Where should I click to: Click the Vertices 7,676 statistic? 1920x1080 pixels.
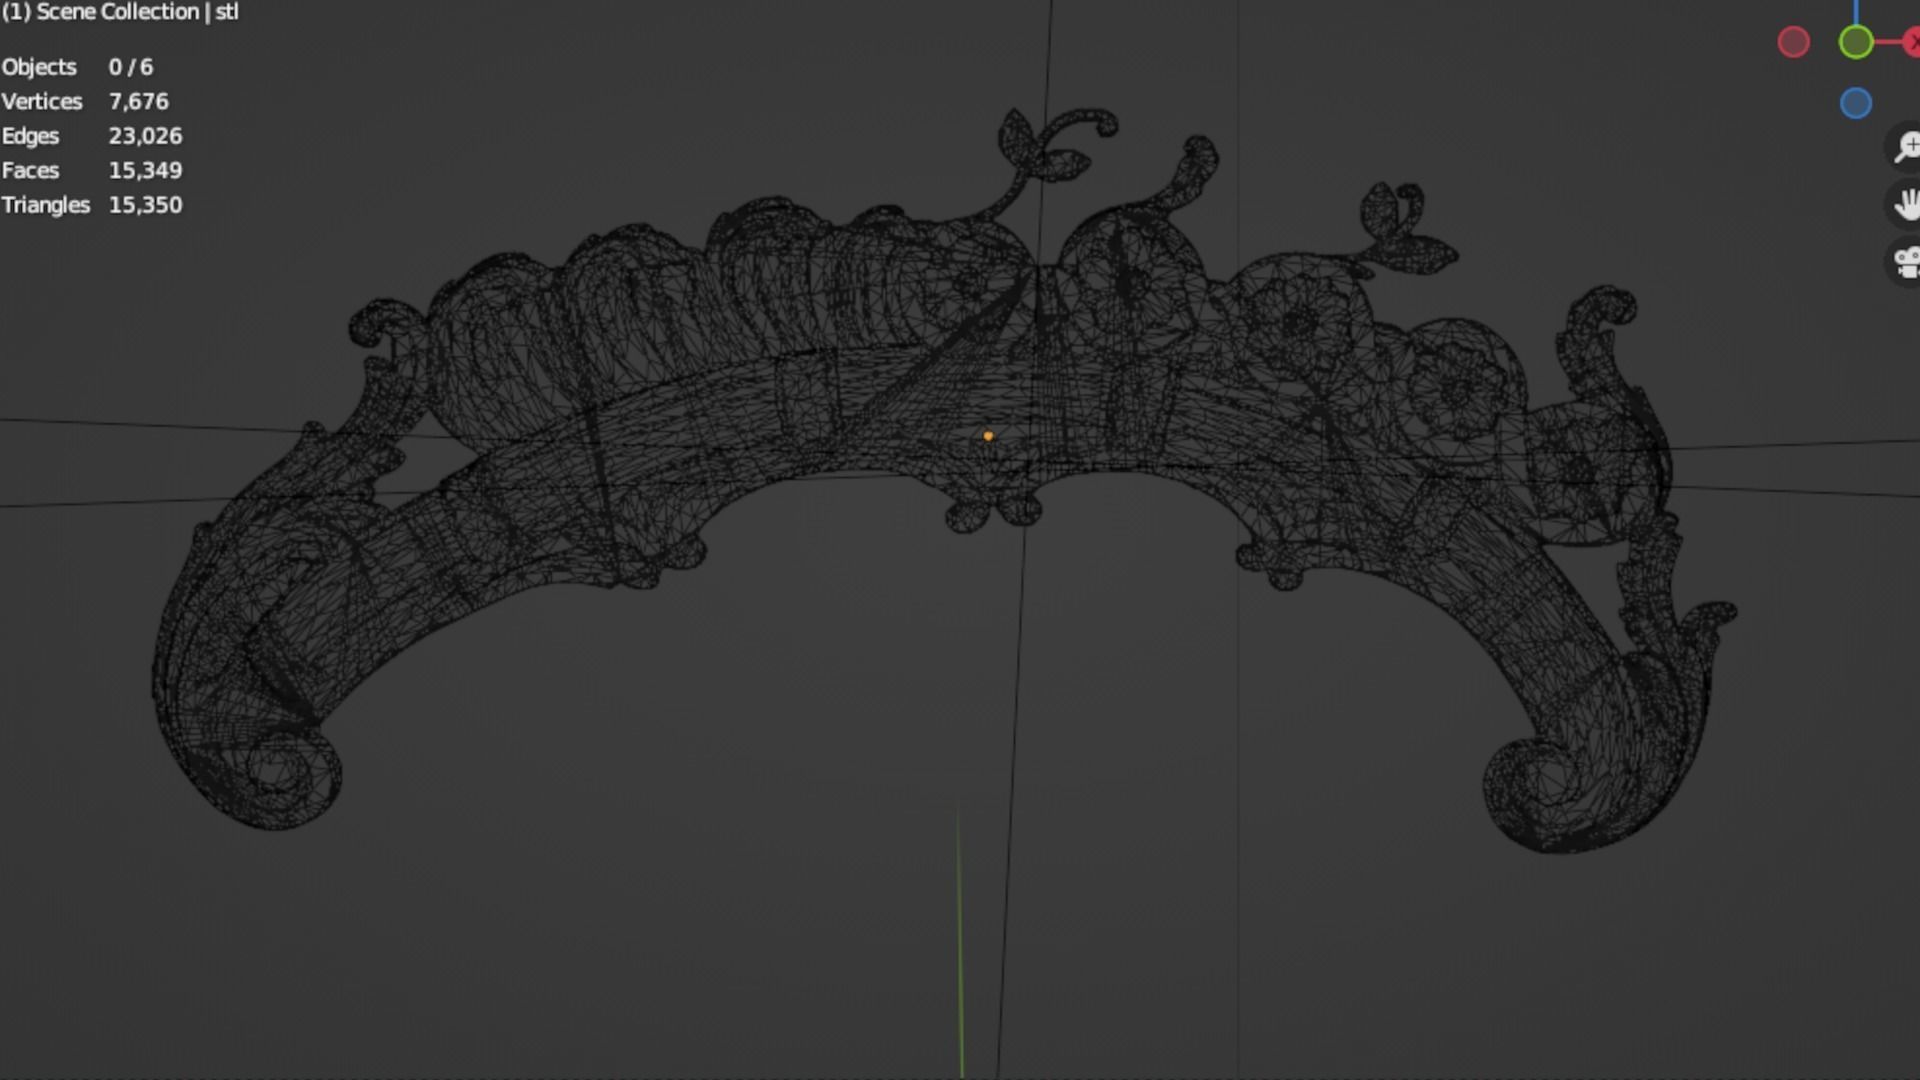coord(85,101)
